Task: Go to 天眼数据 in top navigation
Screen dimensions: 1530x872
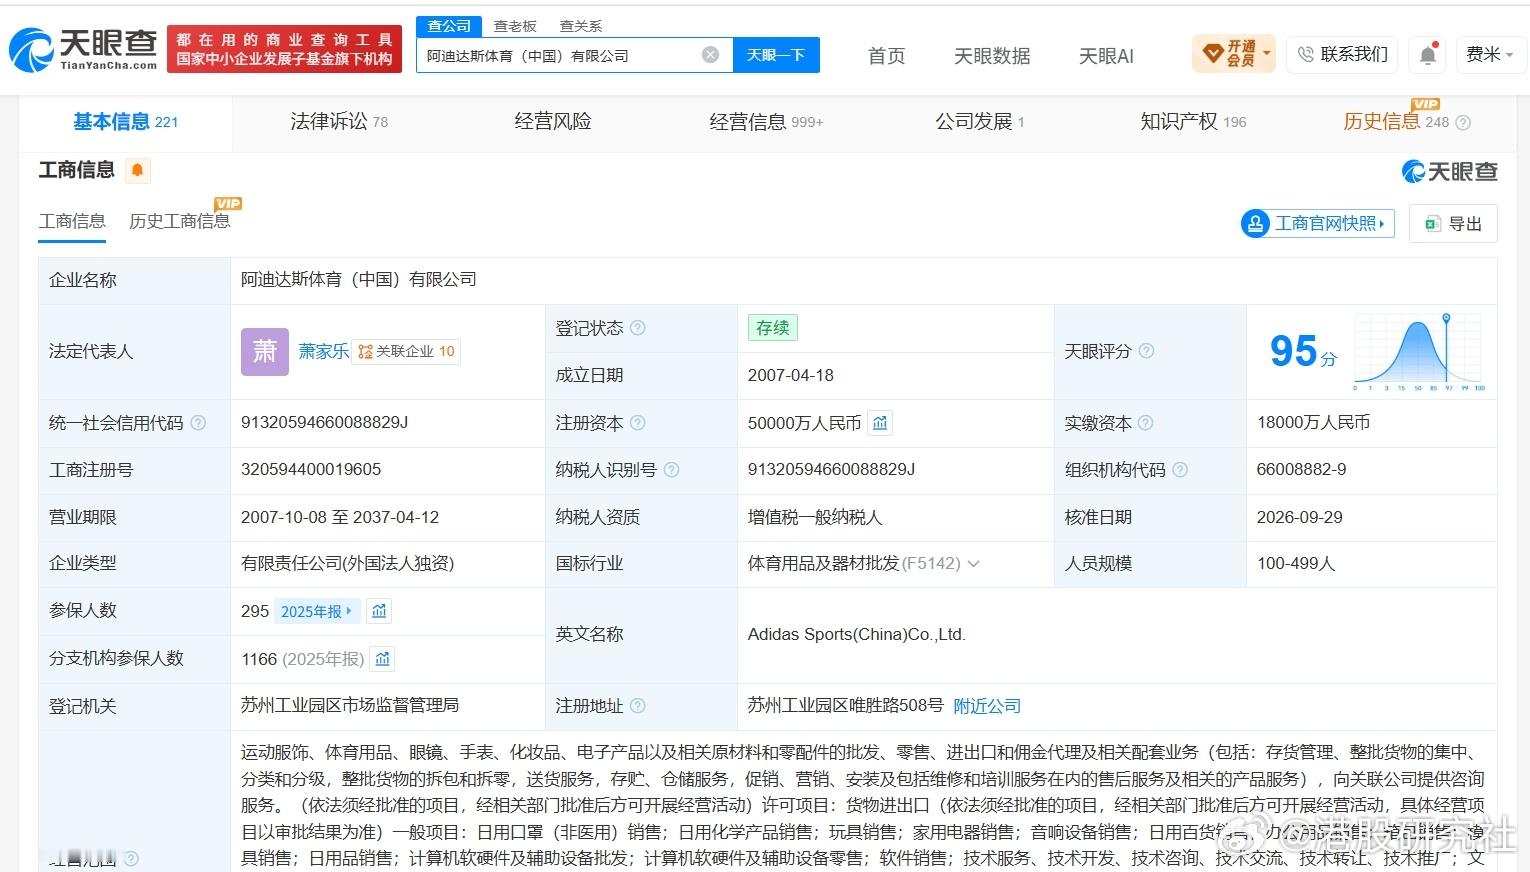Action: 992,56
